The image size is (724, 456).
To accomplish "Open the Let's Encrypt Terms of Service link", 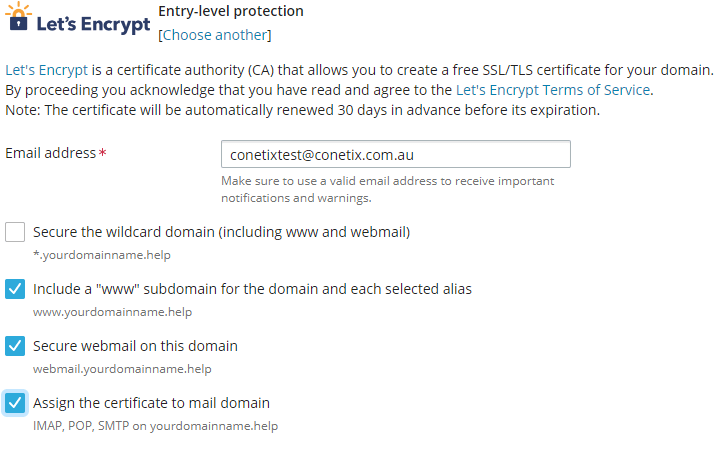I will [553, 90].
